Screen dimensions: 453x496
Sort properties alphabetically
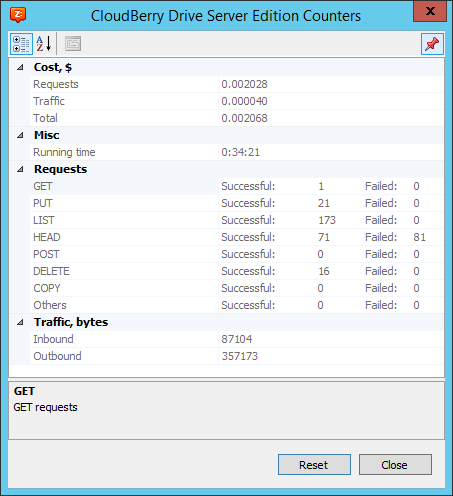click(x=44, y=44)
